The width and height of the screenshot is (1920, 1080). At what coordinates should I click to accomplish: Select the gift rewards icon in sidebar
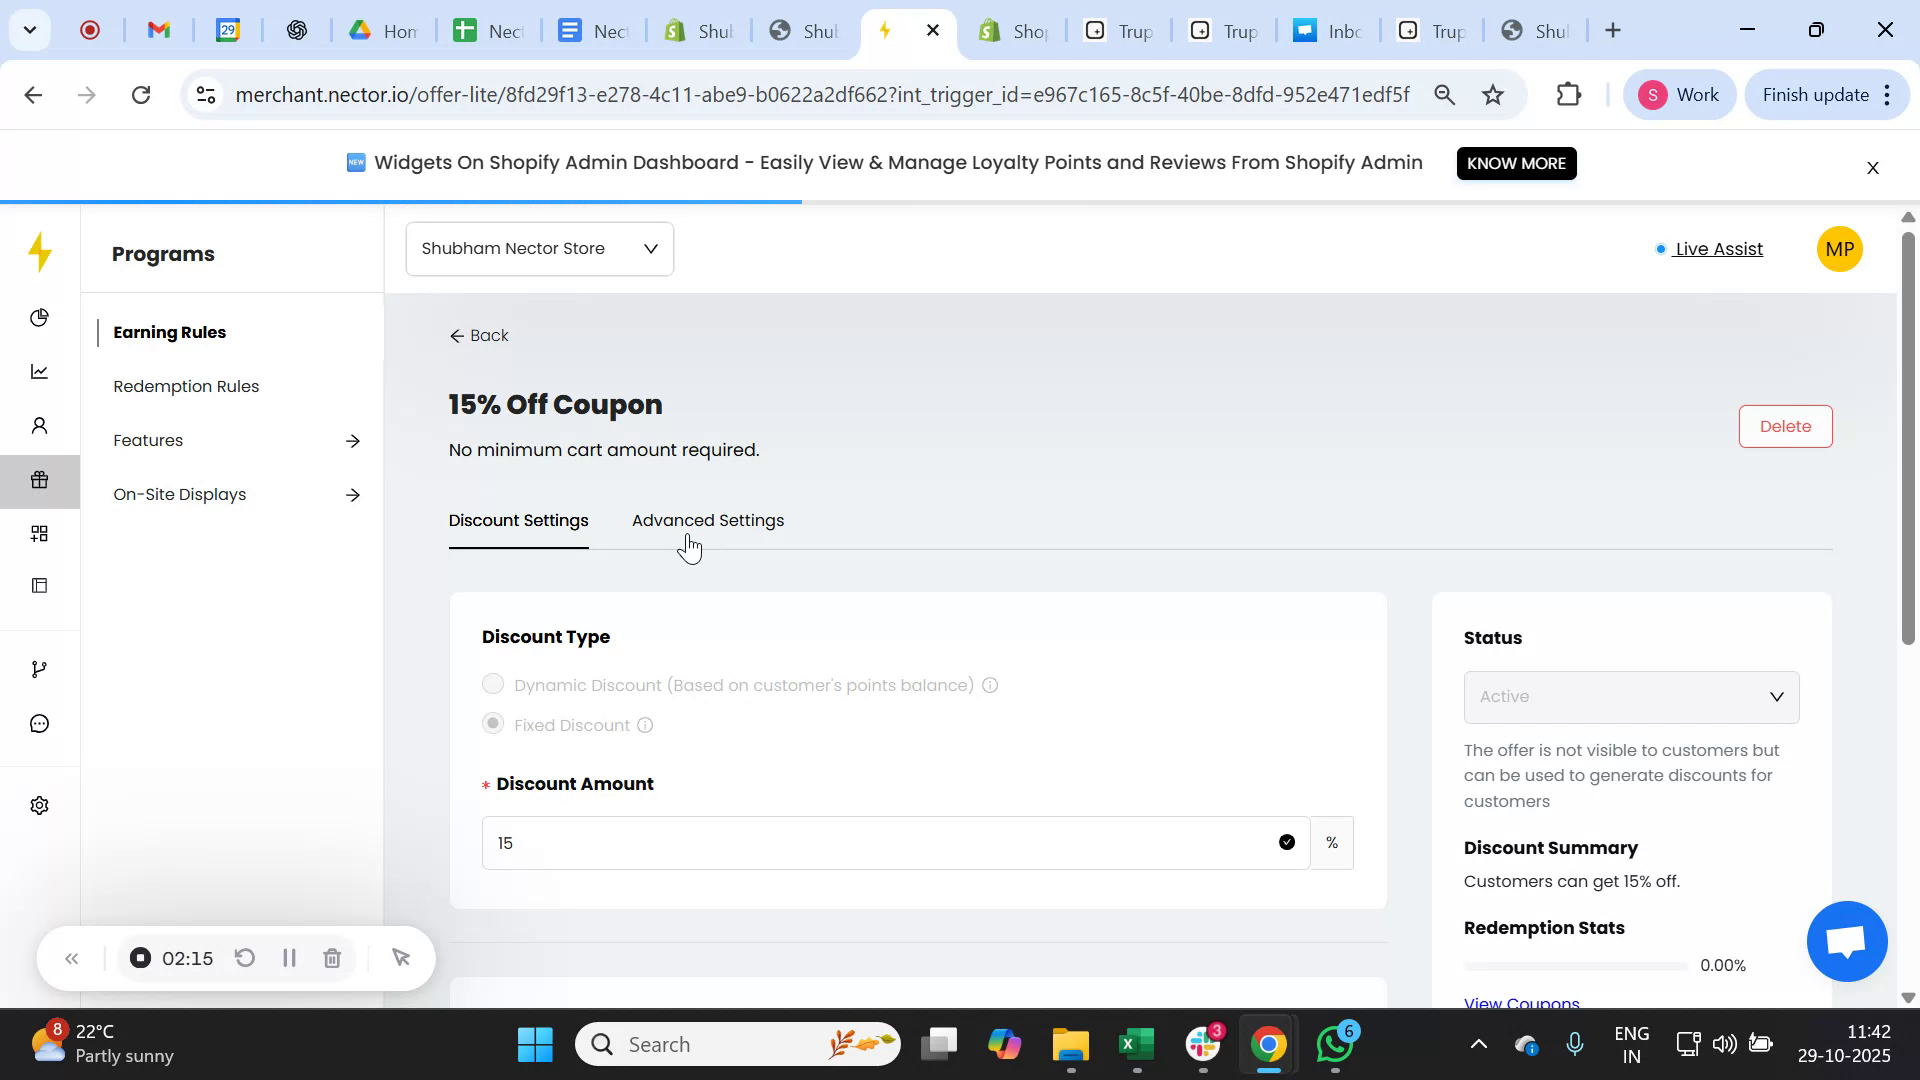pos(40,480)
